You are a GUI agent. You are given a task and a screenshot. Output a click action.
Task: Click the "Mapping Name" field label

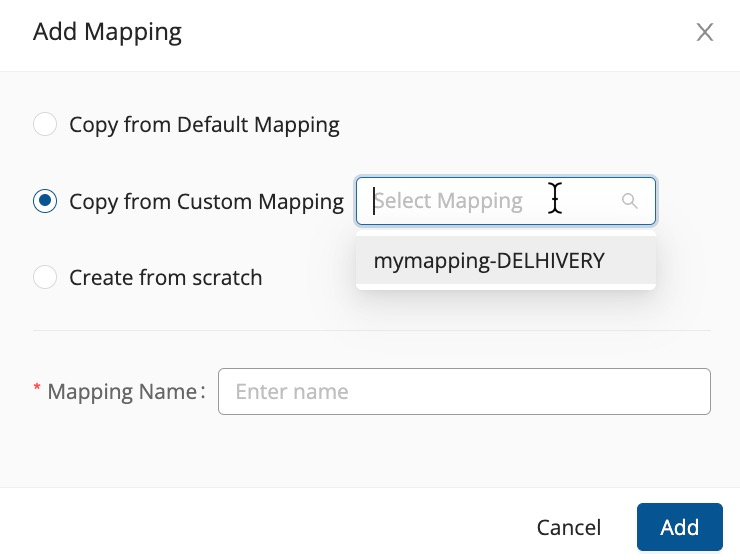(125, 391)
